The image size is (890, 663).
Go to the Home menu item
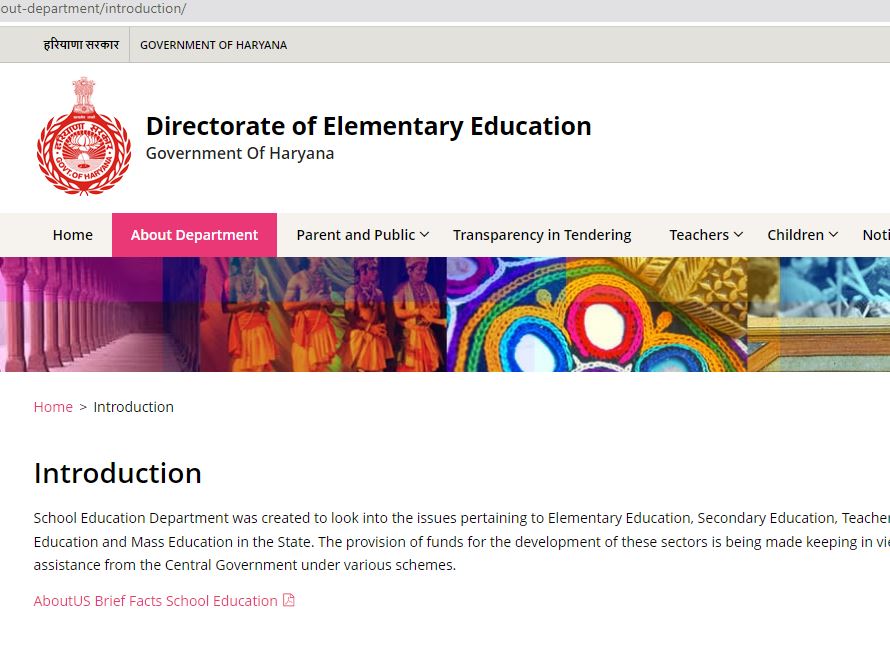pos(73,235)
